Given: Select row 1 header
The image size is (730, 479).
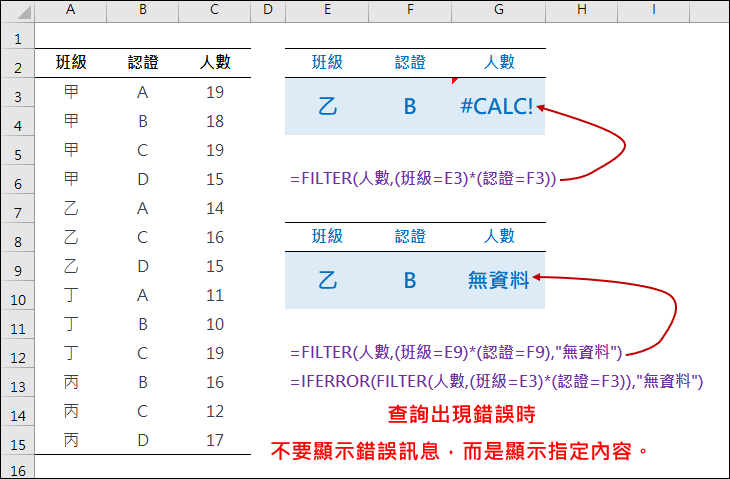Looking at the screenshot, I should coord(18,36).
